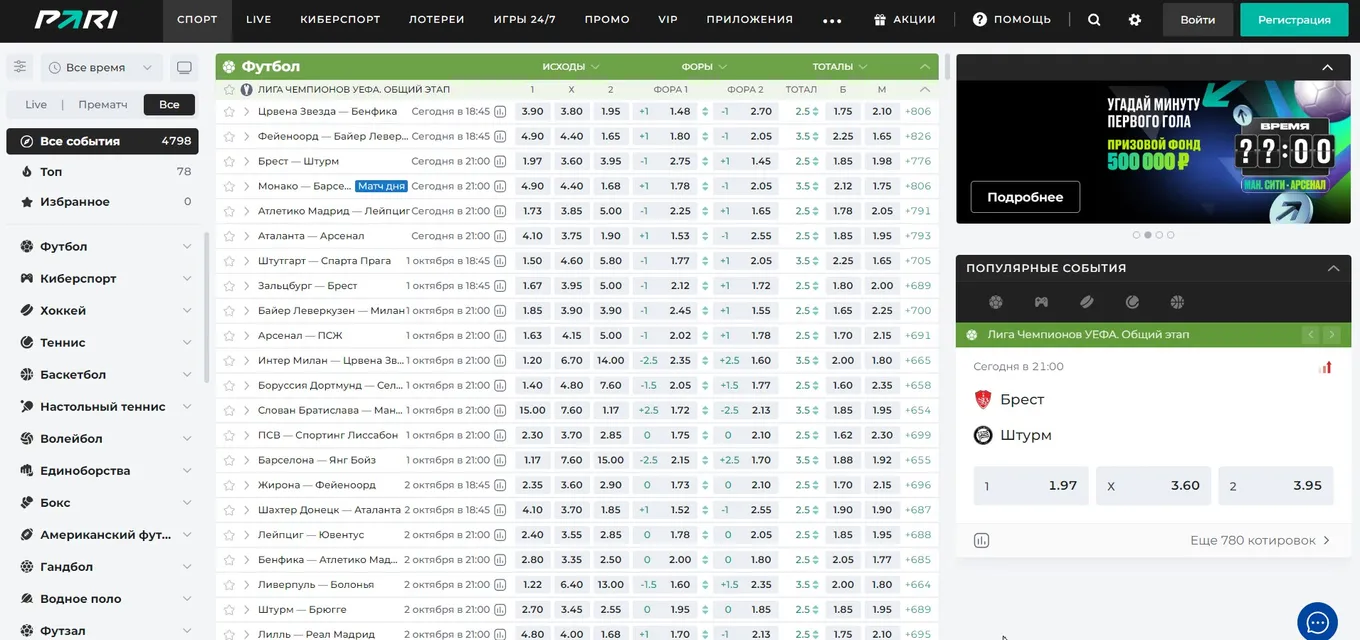Favorite the Аталанта — Арсенал match star
This screenshot has height=640, width=1360.
pyautogui.click(x=229, y=236)
